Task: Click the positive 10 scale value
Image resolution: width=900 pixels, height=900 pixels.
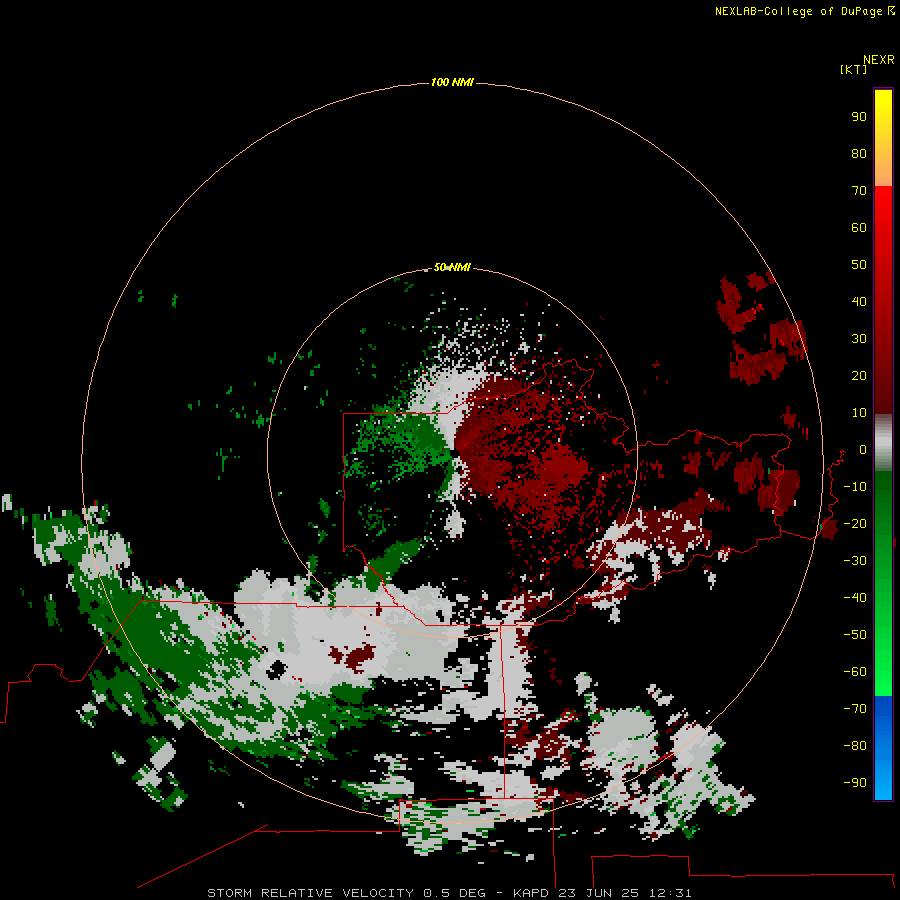Action: pyautogui.click(x=859, y=413)
